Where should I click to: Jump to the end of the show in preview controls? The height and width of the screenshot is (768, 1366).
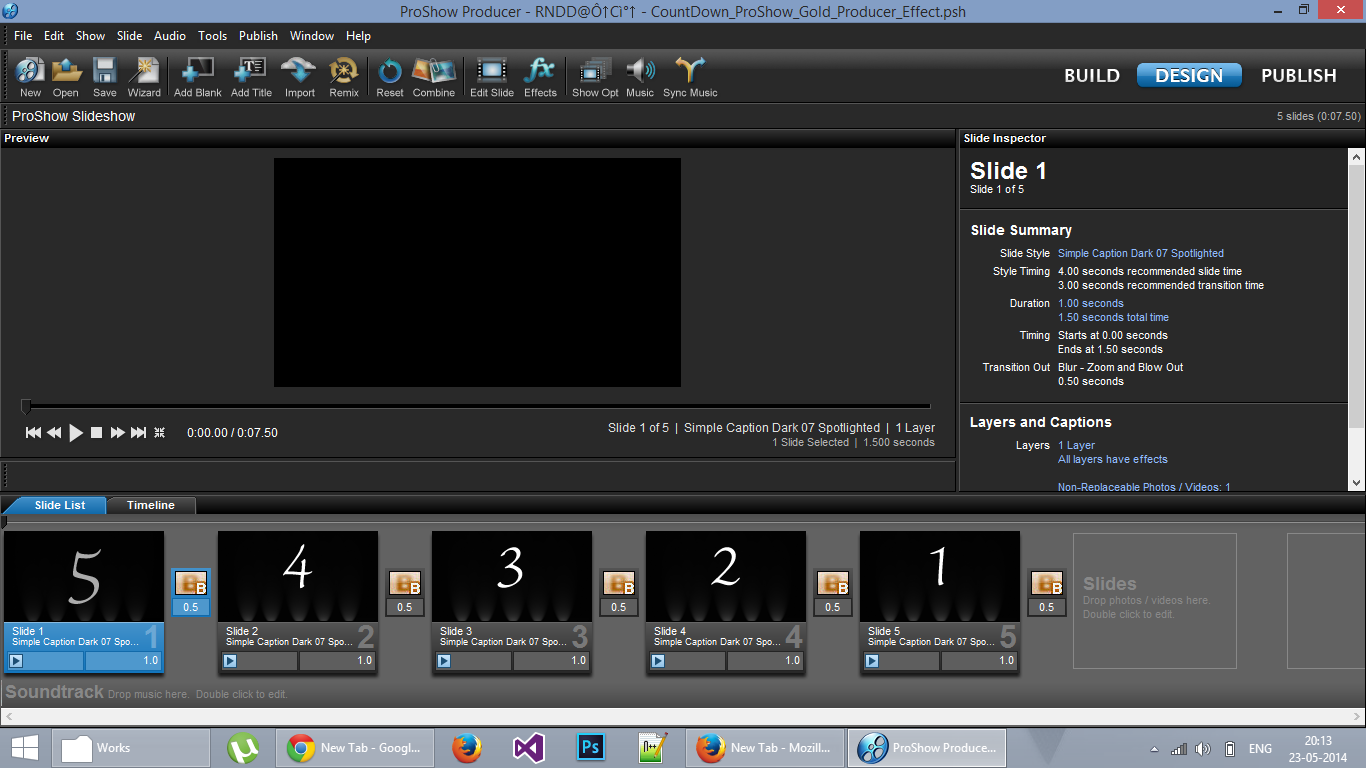(139, 433)
